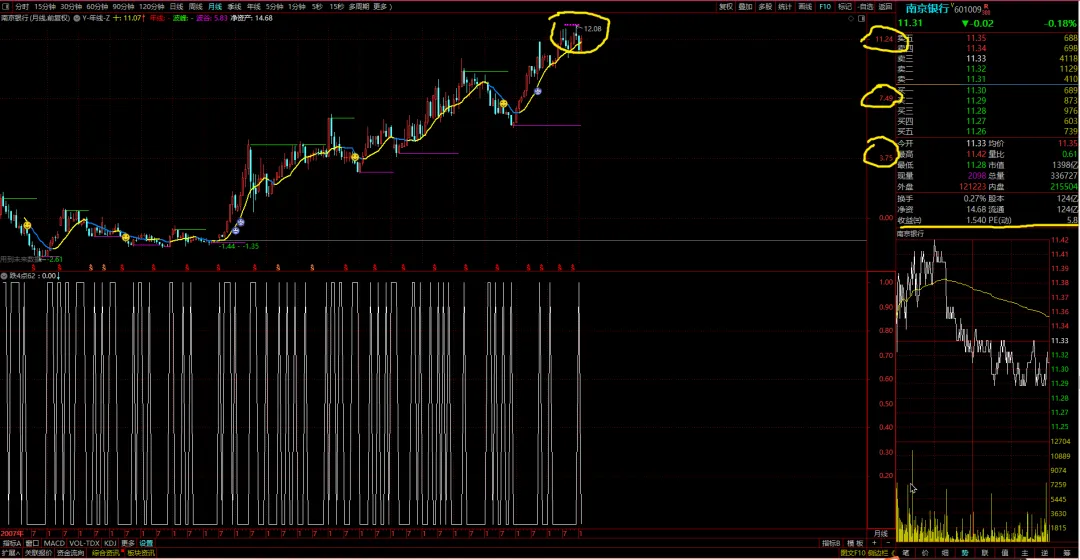The image size is (1080, 560).
Task: Switch chart to 分时 intraday view
Action: (21, 6)
